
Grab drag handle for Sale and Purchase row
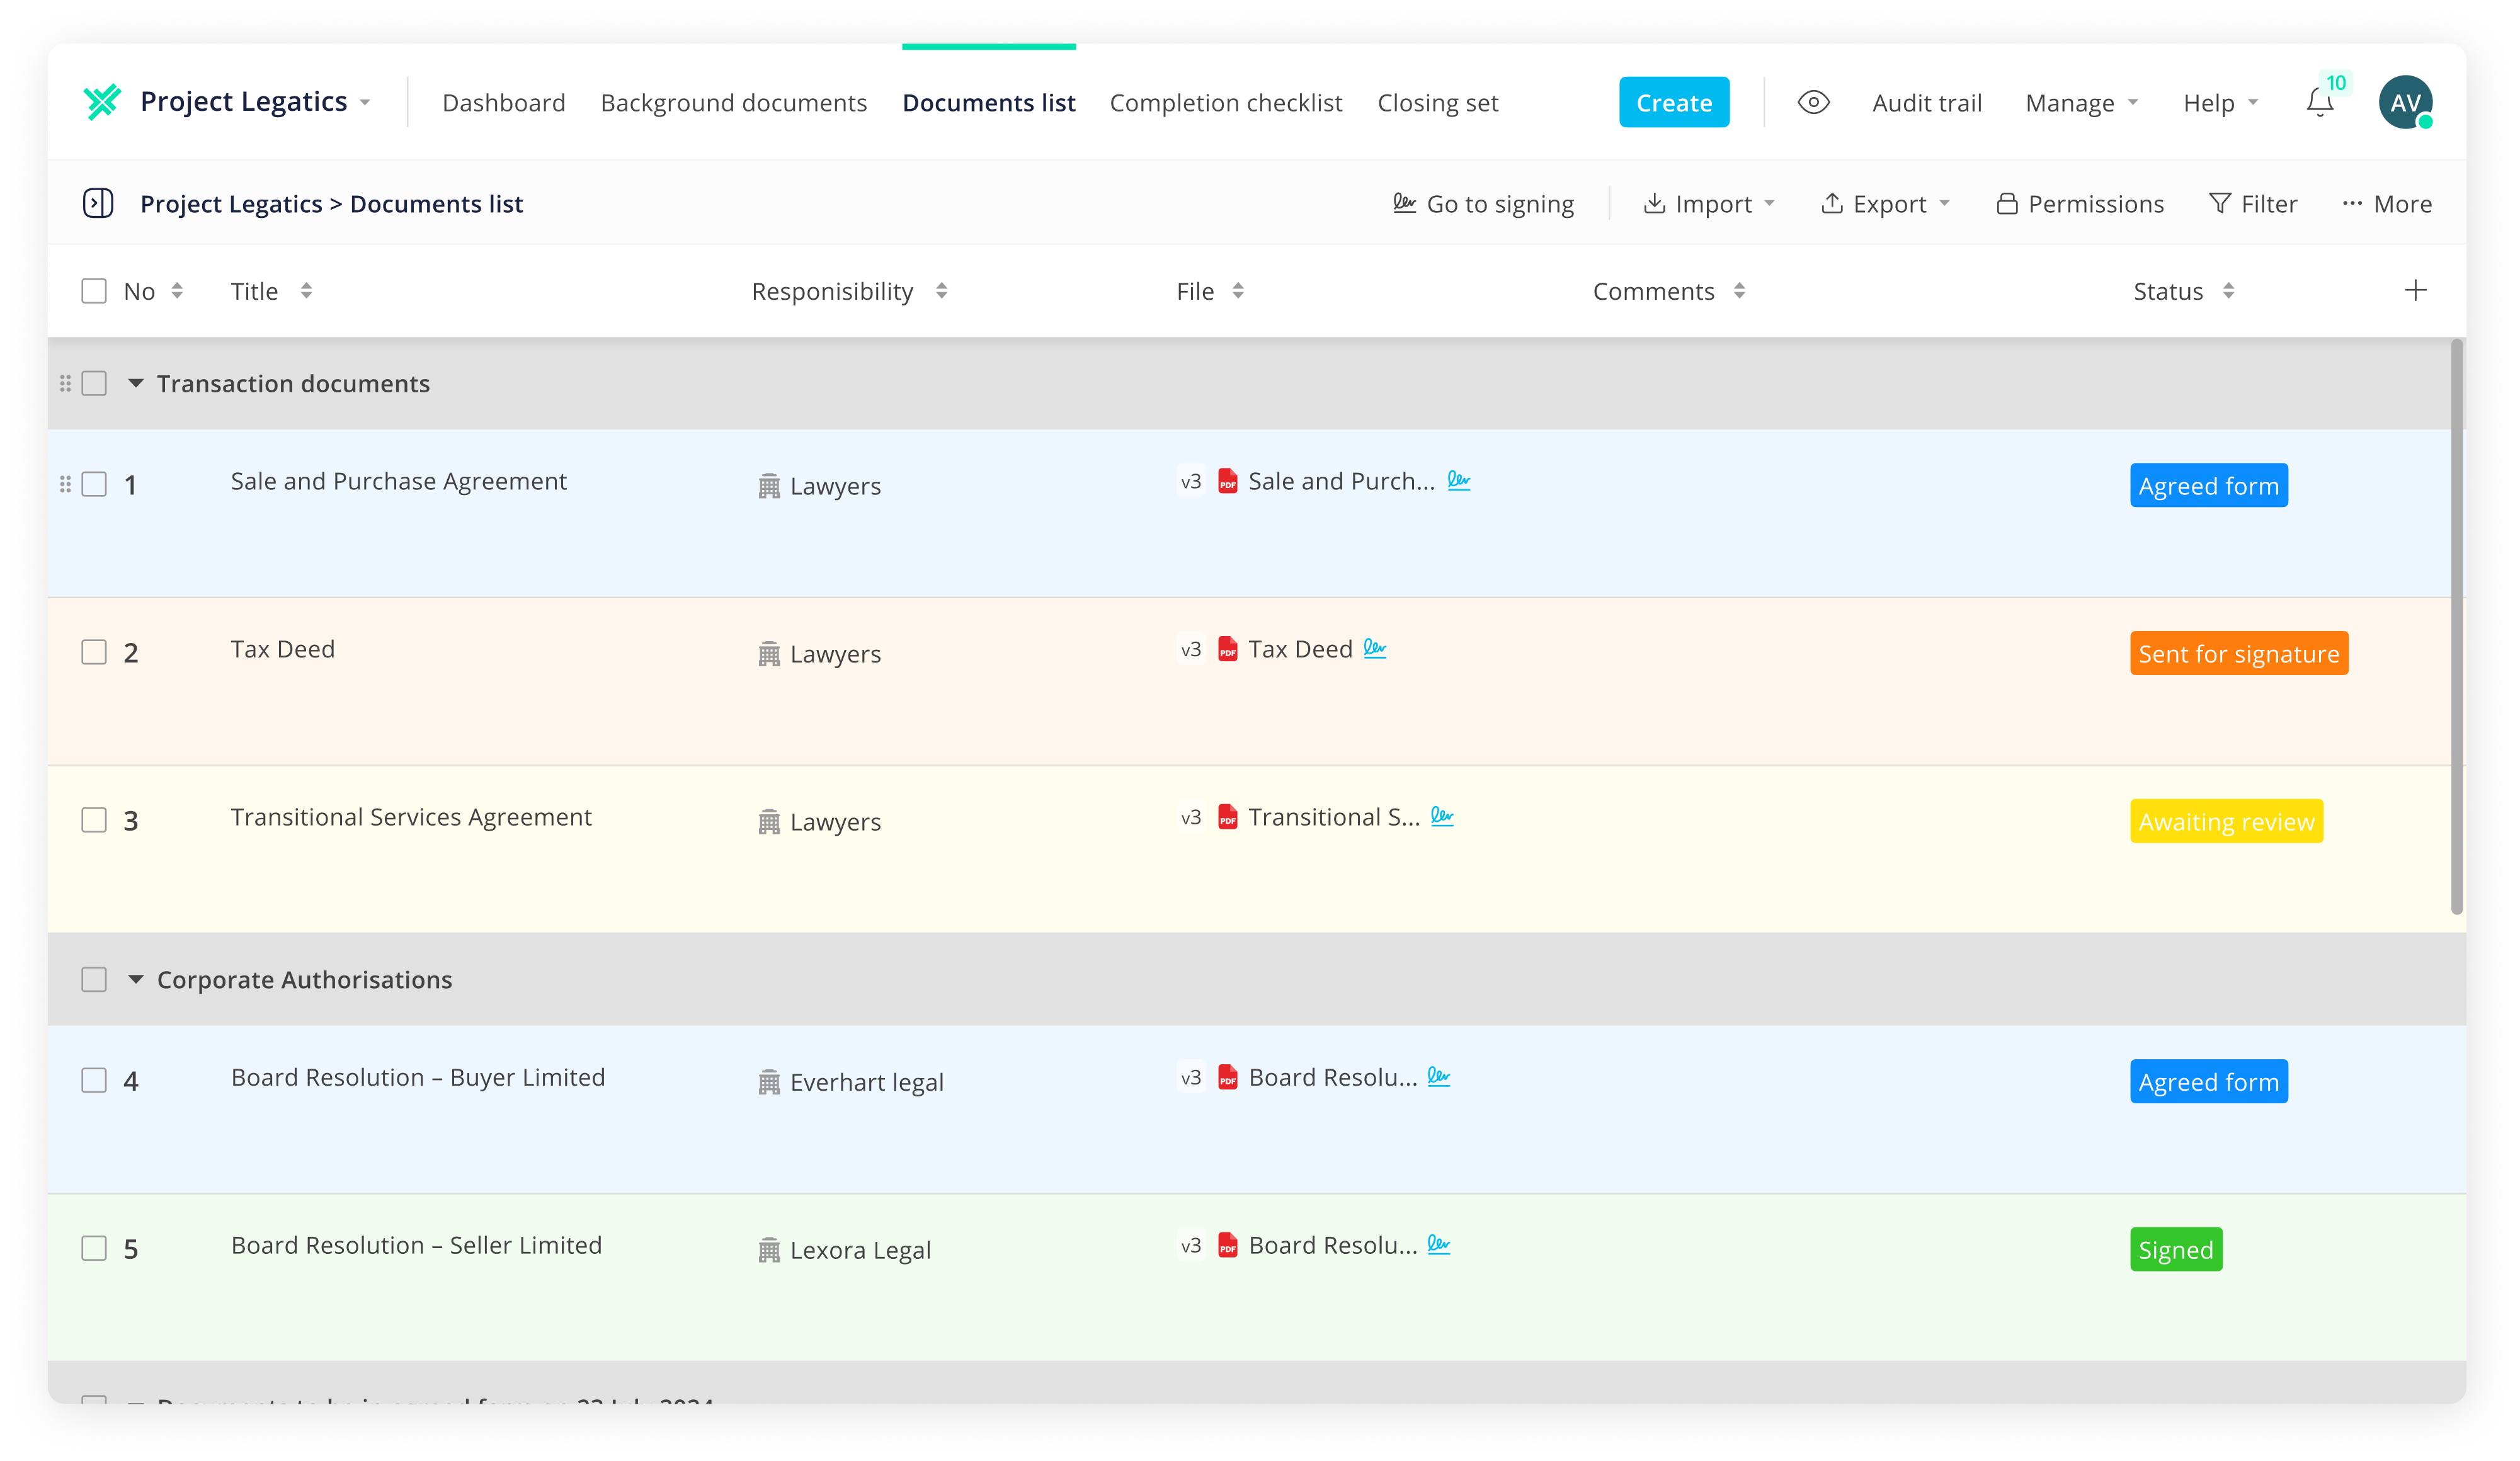65,485
